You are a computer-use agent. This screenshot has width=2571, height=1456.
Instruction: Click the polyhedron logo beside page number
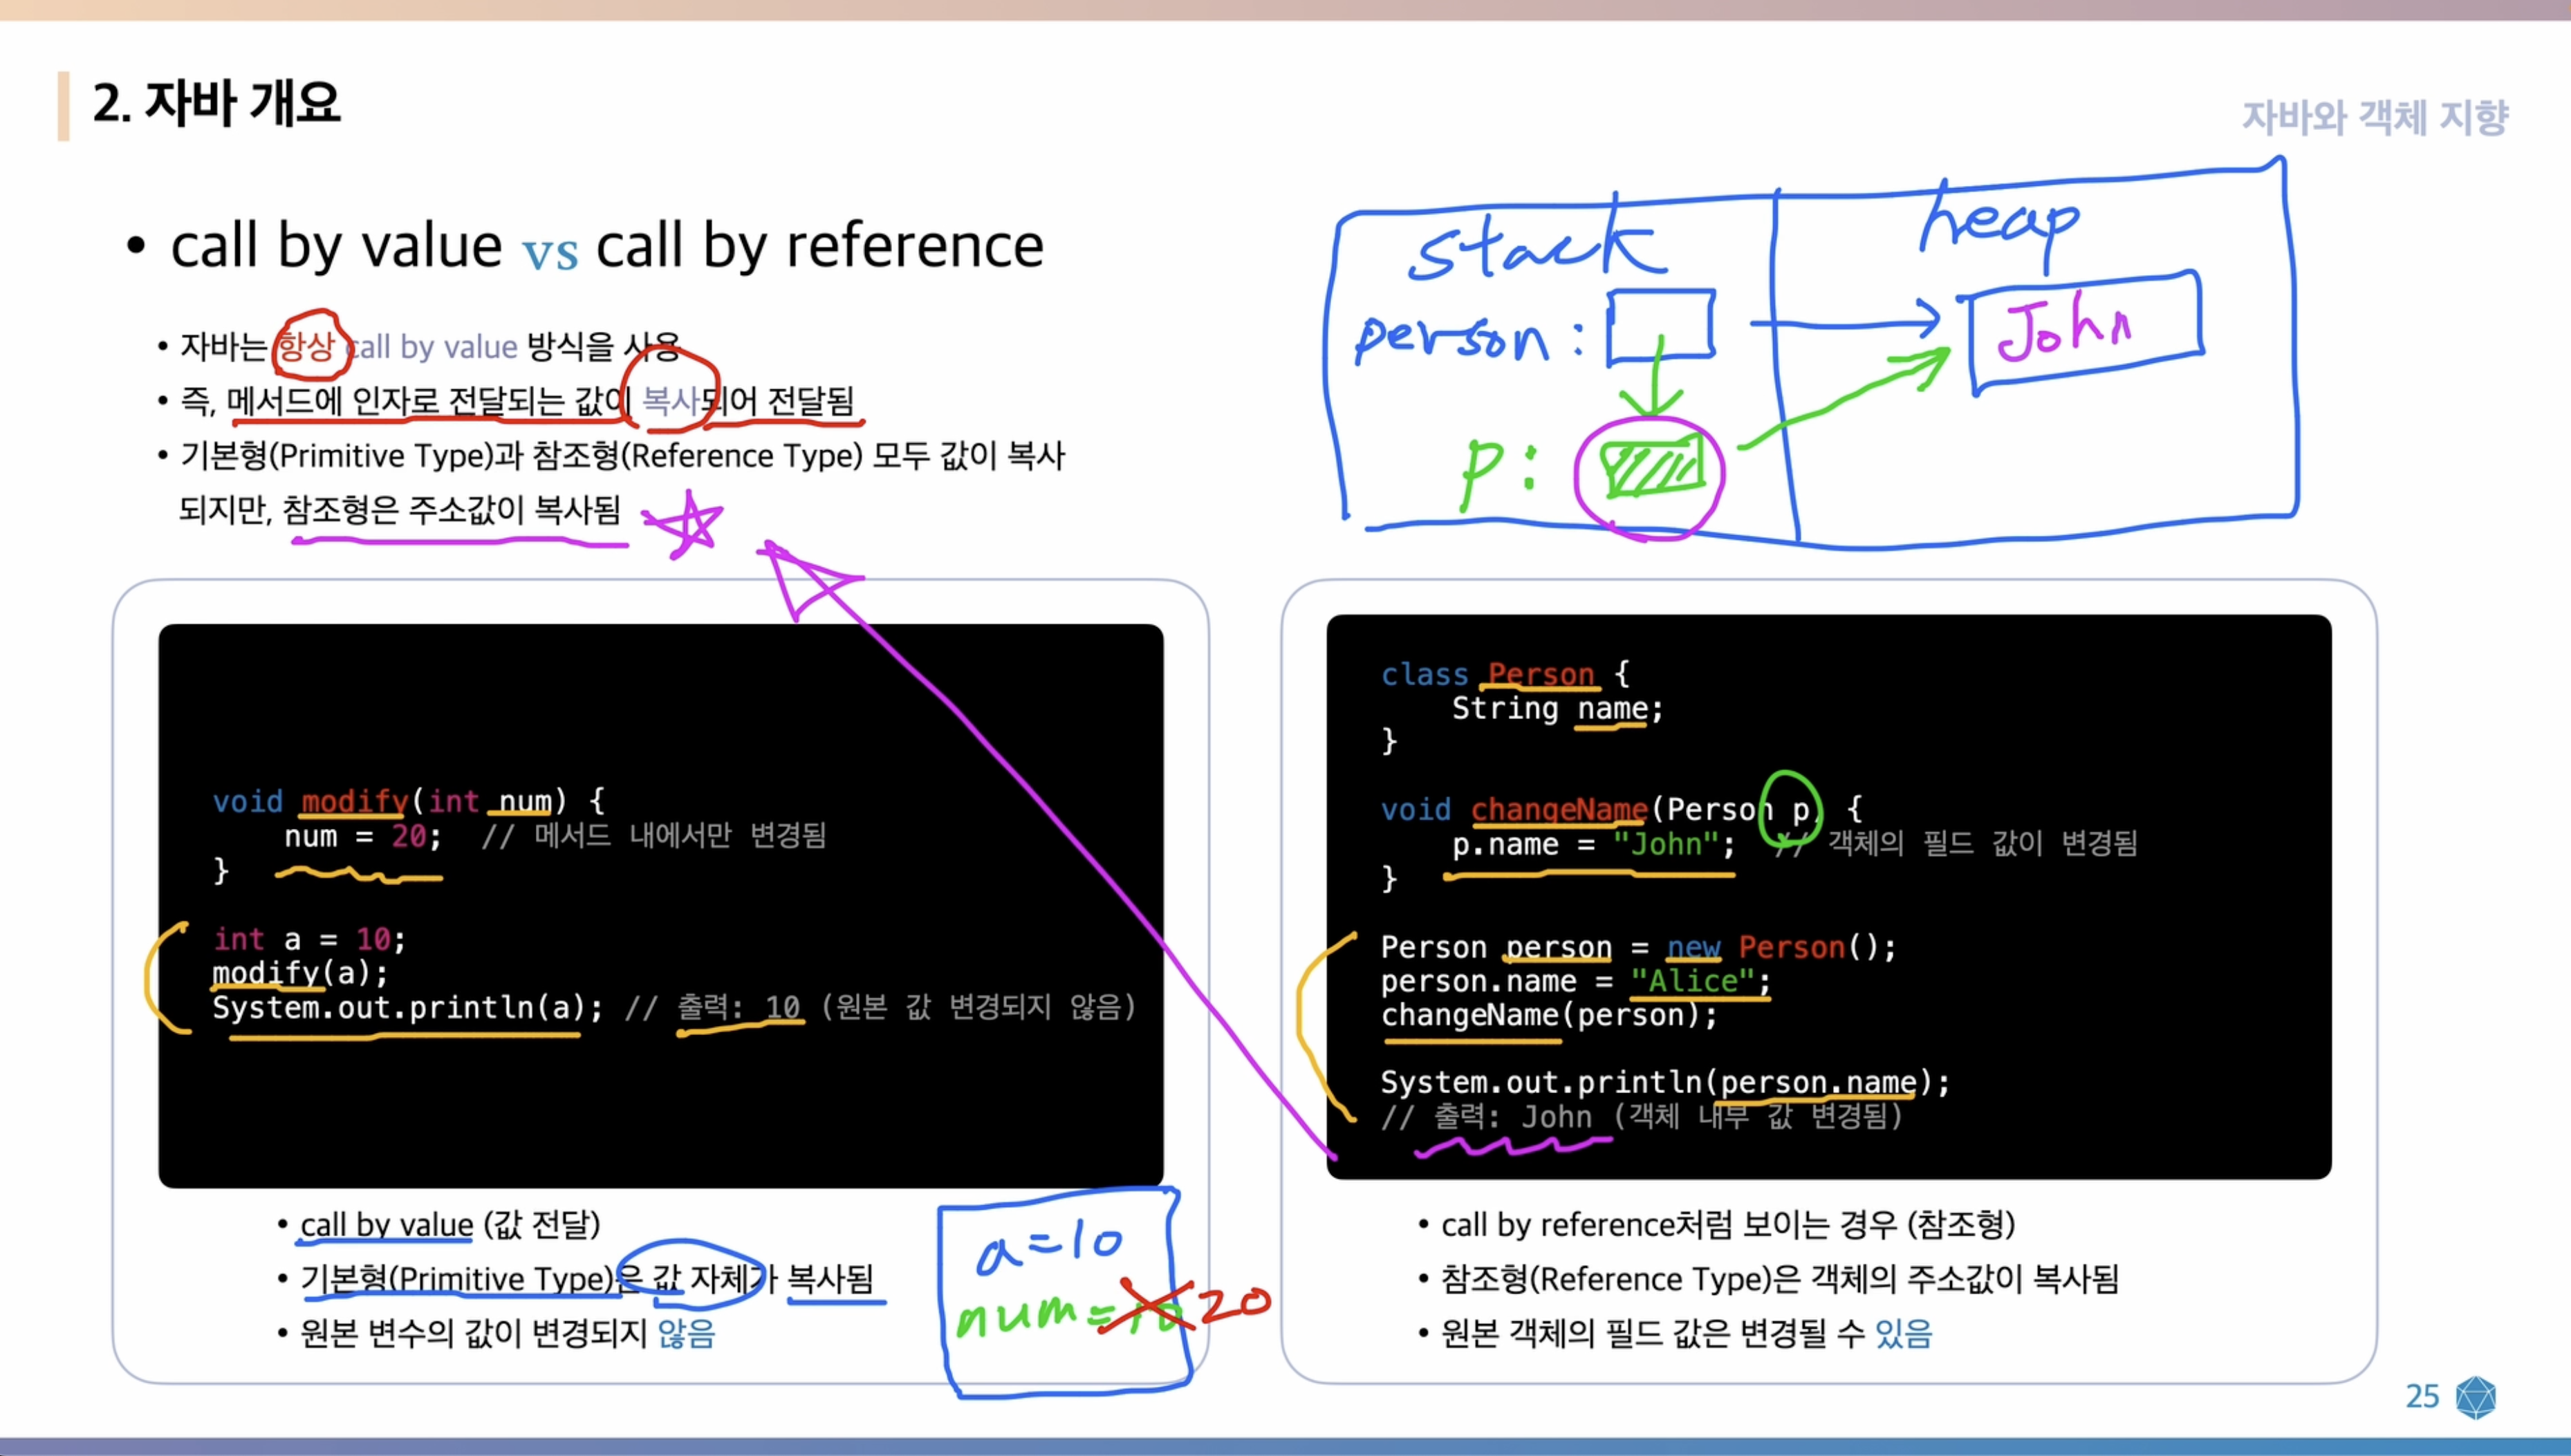(x=2475, y=1397)
